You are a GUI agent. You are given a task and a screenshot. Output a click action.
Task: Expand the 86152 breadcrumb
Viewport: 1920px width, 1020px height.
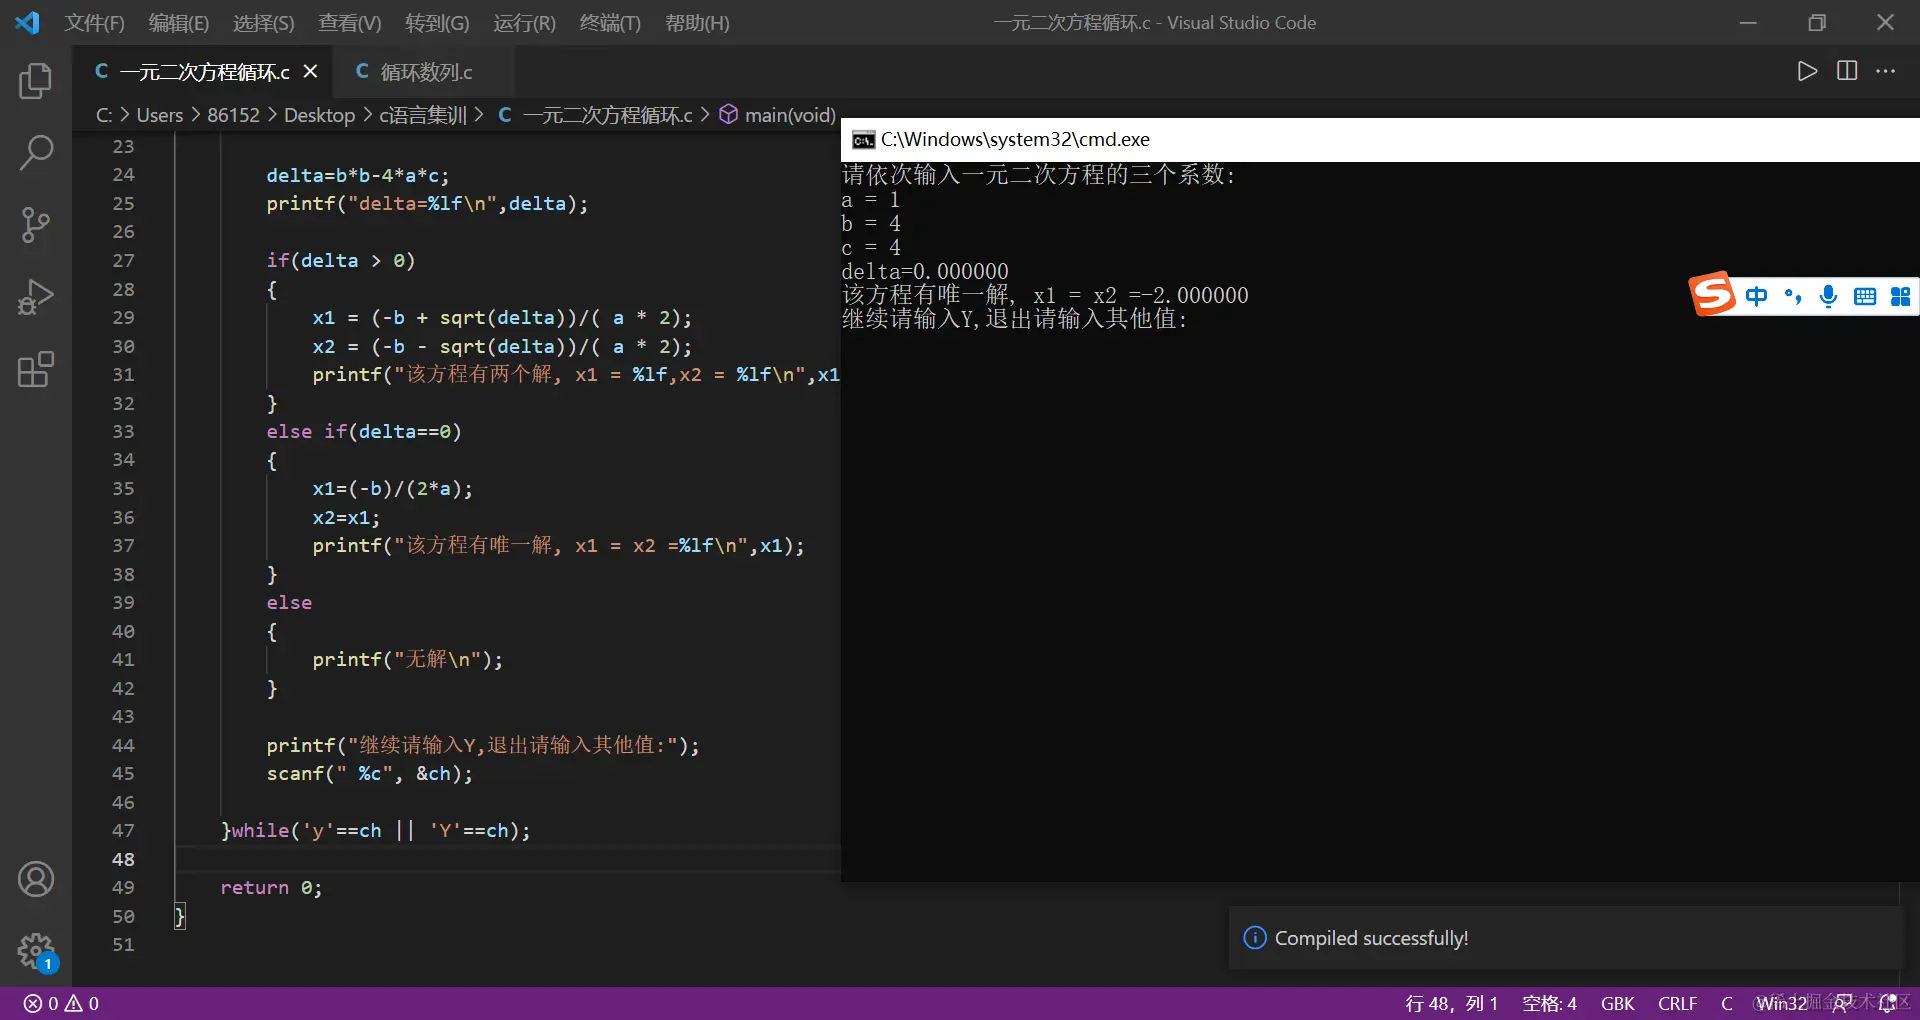[x=233, y=116]
